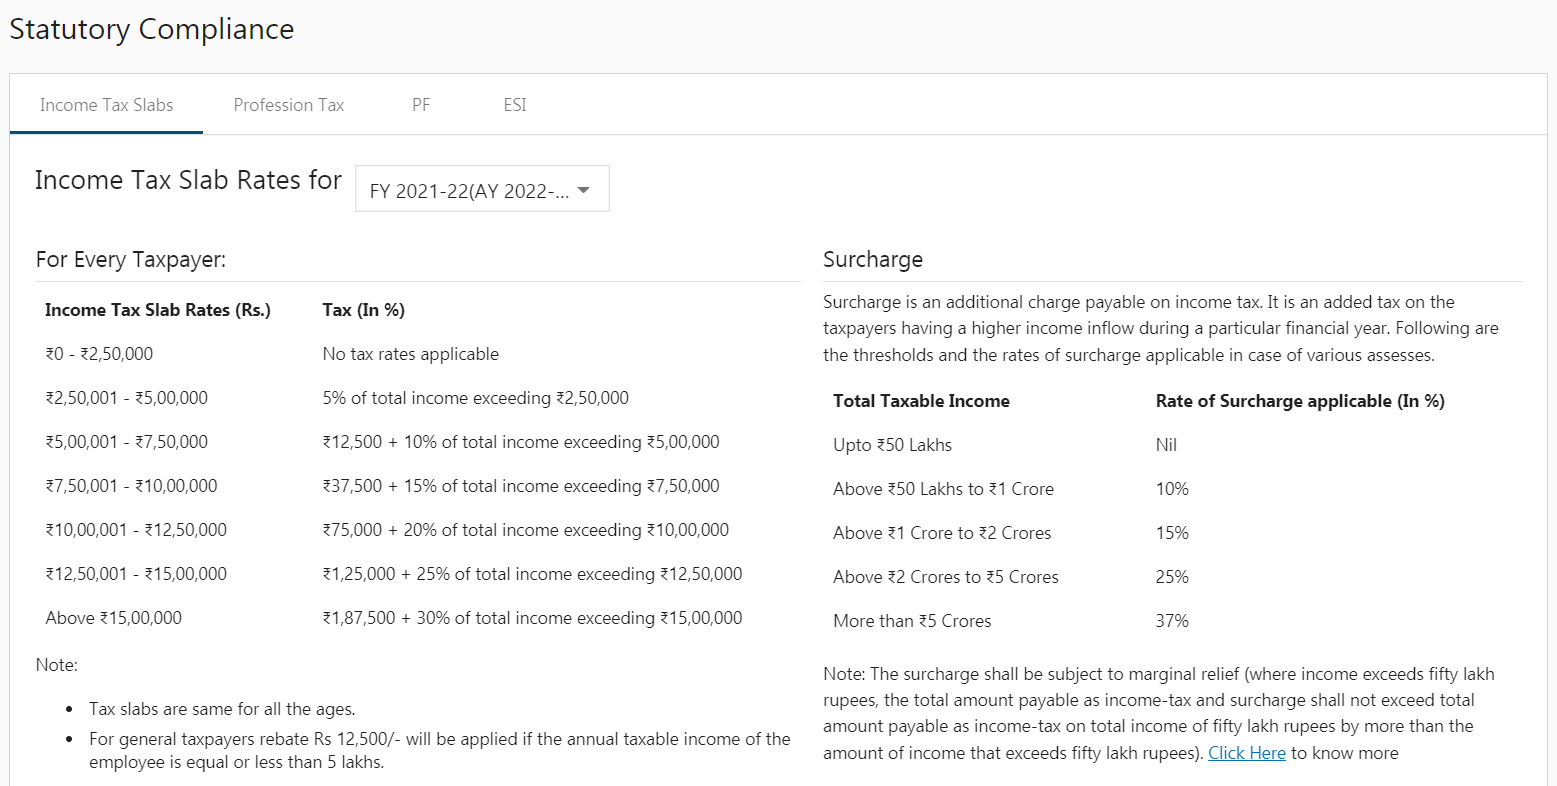Click the '₹12,500 + 10%' tax cell
1557x786 pixels.
[521, 442]
